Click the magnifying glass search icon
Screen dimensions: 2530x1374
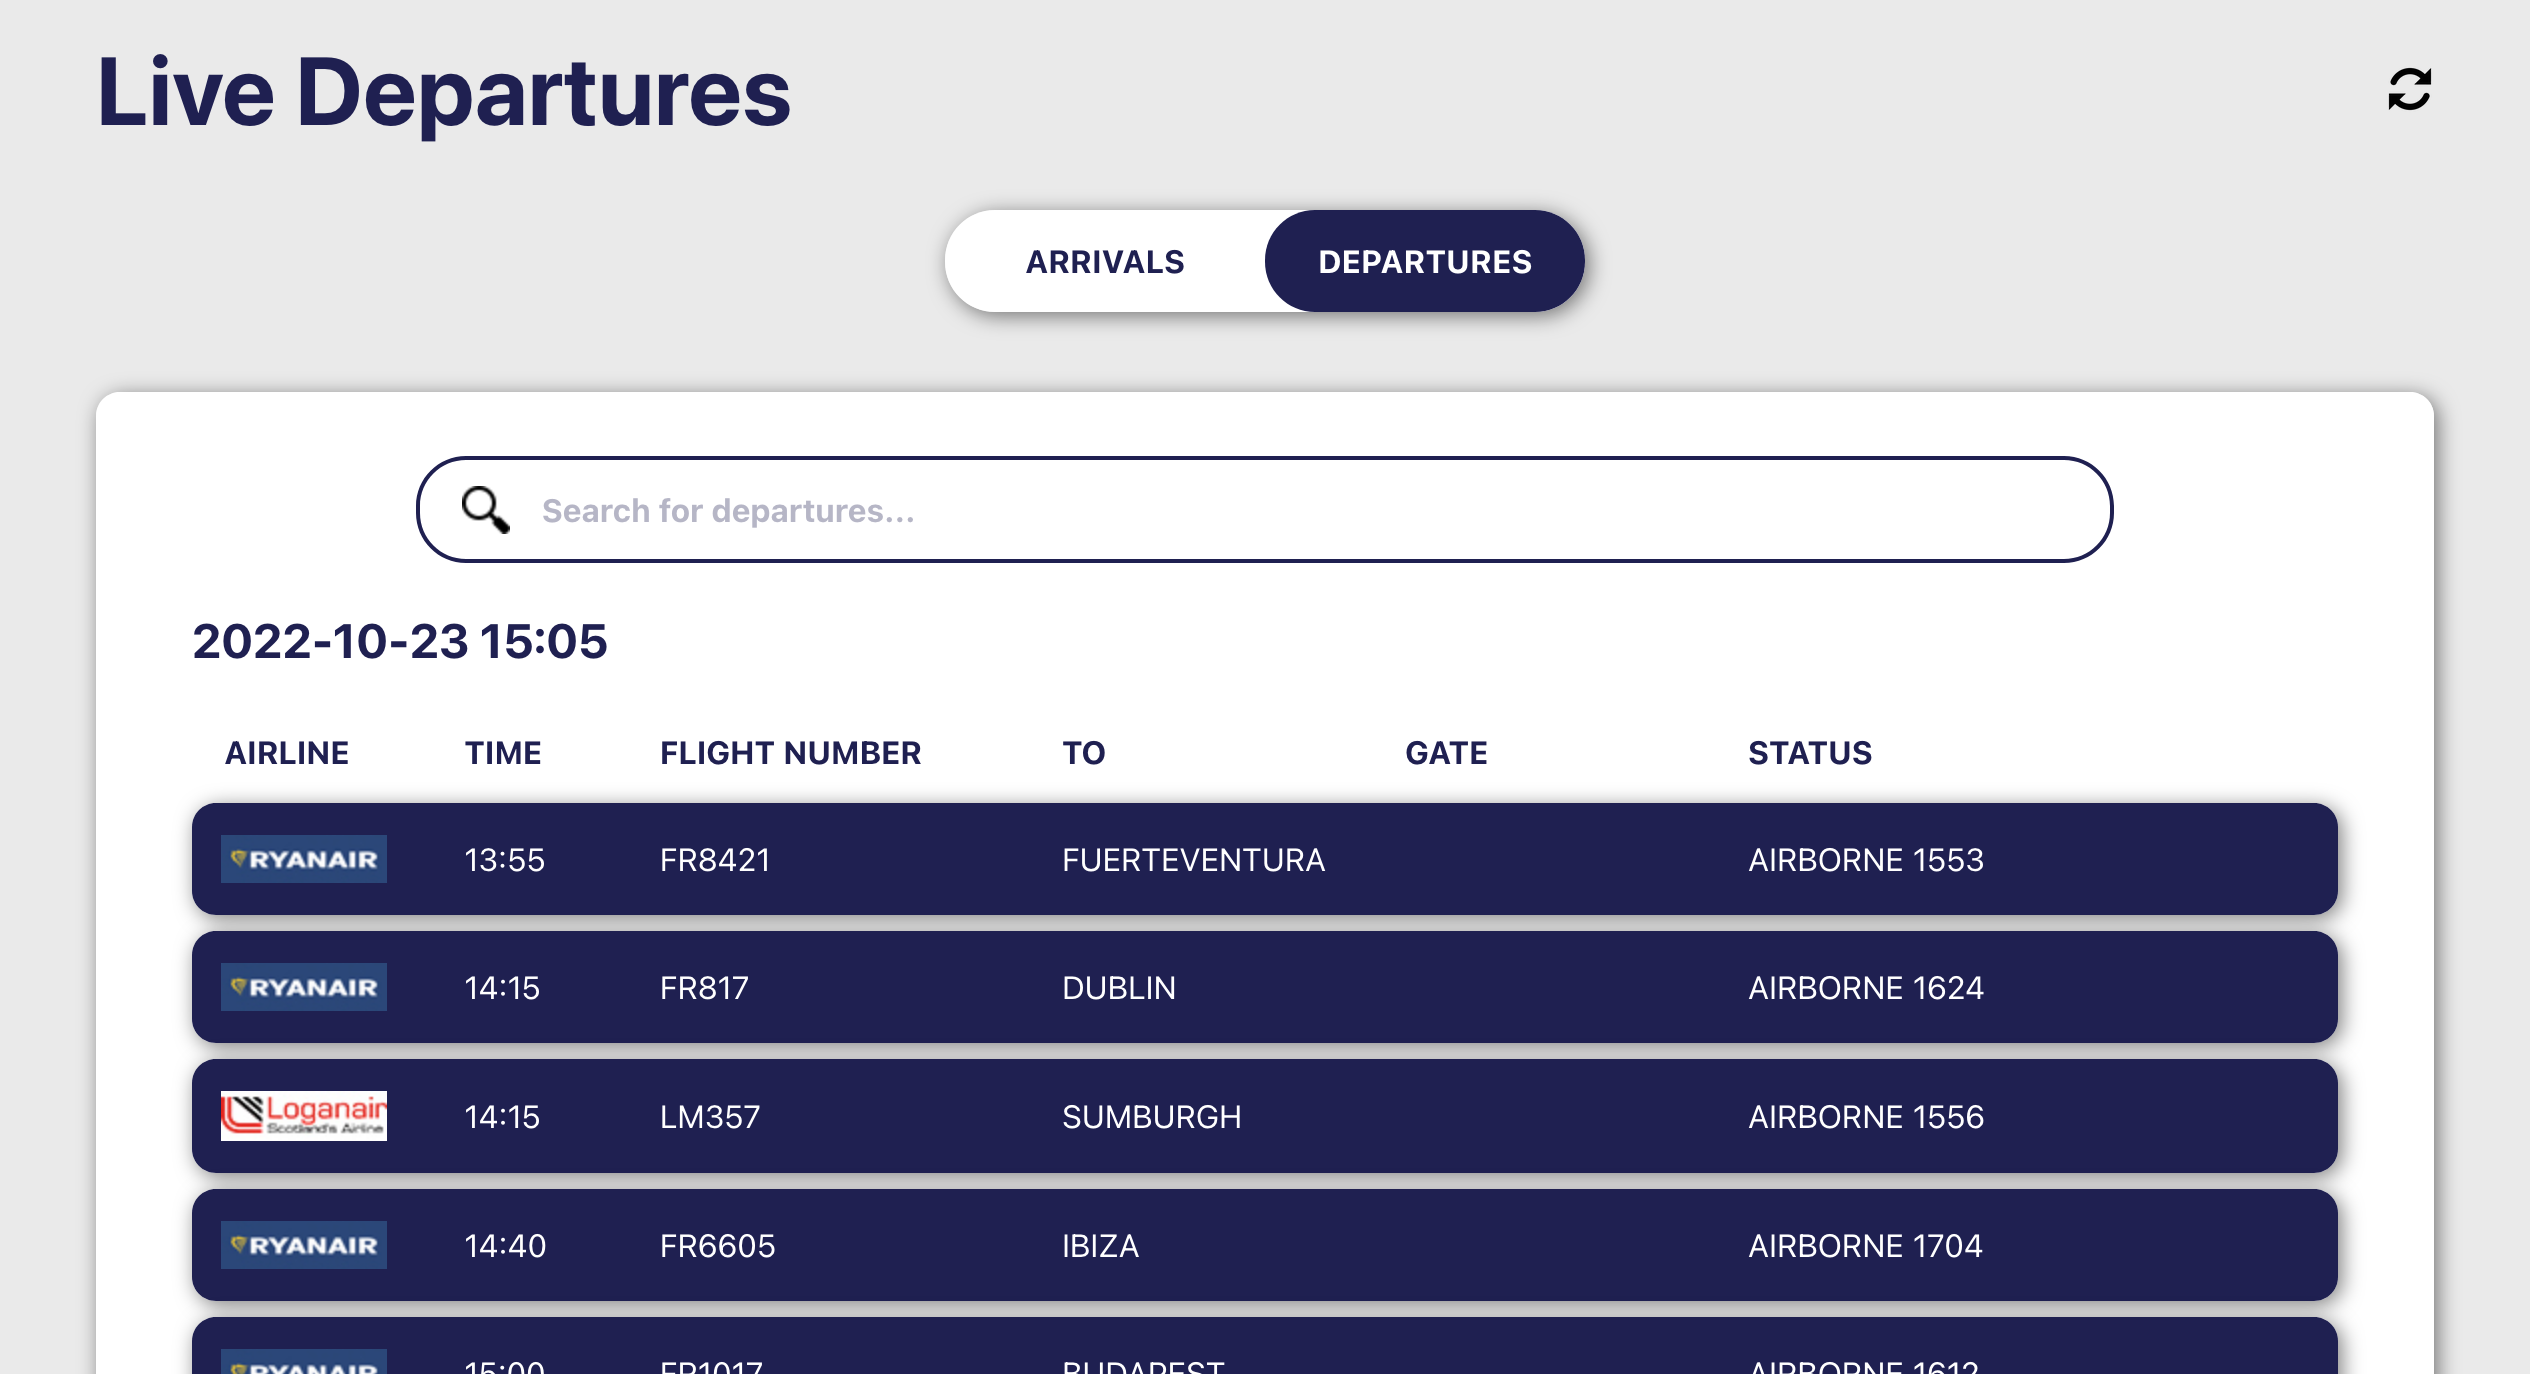point(485,510)
